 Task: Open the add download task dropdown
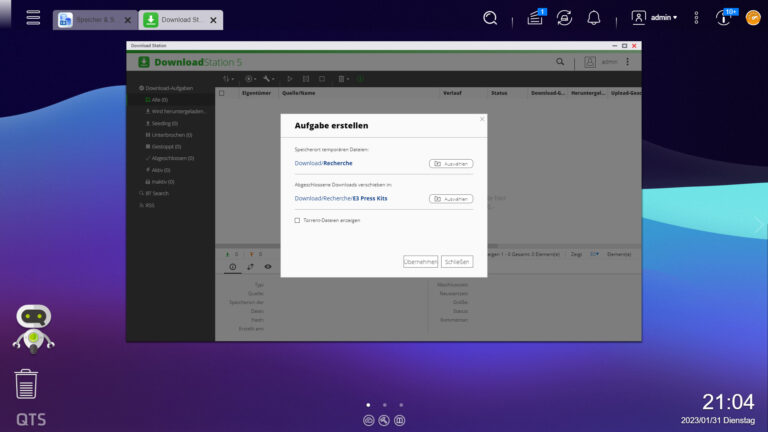click(250, 79)
